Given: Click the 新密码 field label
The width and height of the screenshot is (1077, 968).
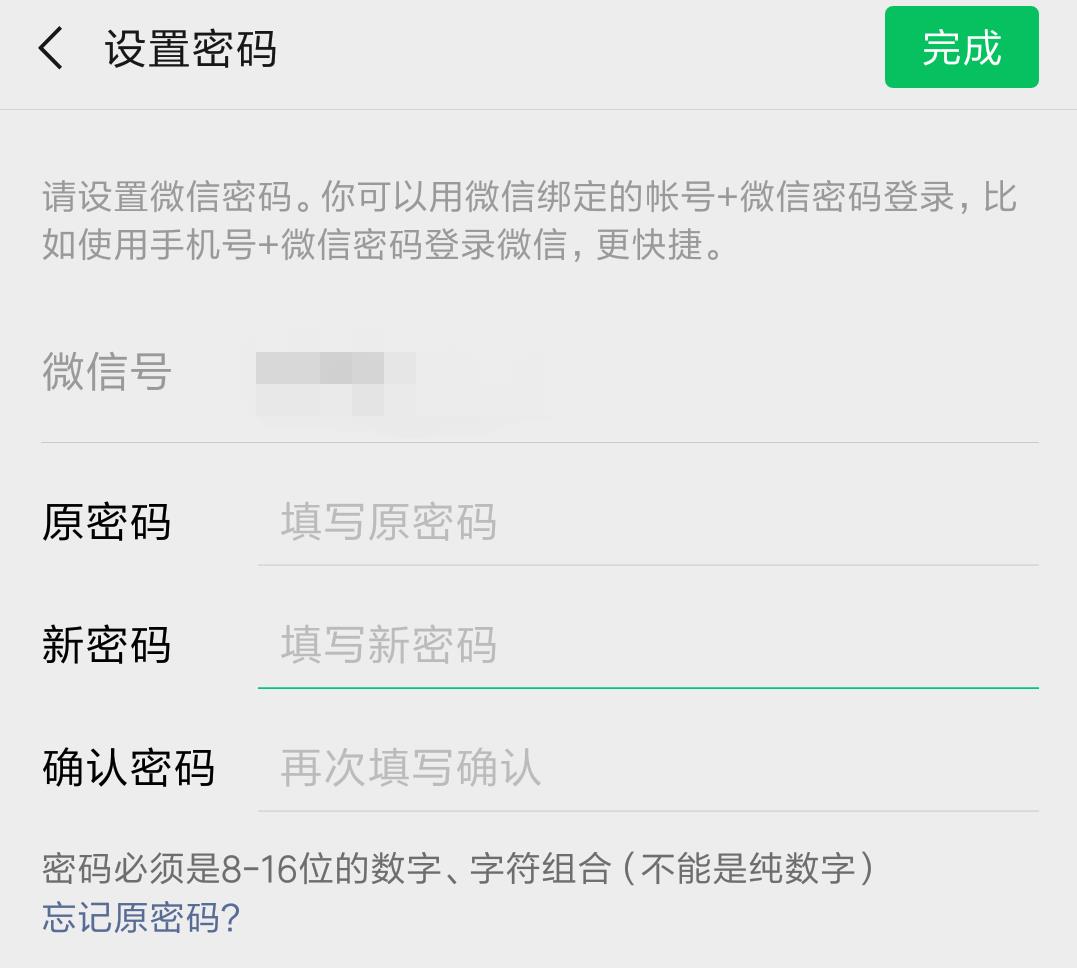Looking at the screenshot, I should coord(106,644).
